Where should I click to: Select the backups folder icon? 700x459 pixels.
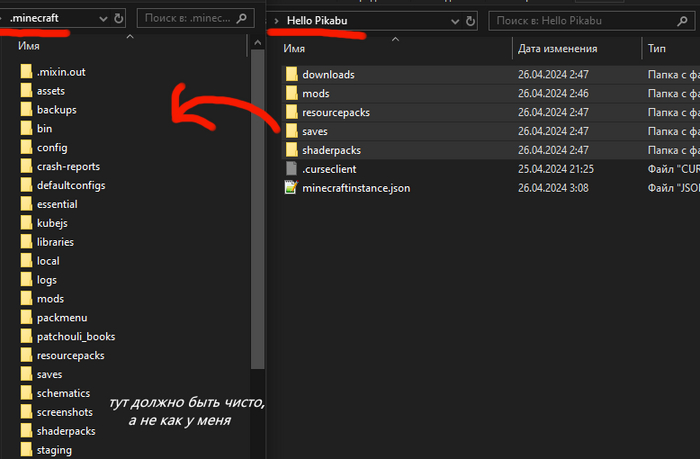[26, 109]
